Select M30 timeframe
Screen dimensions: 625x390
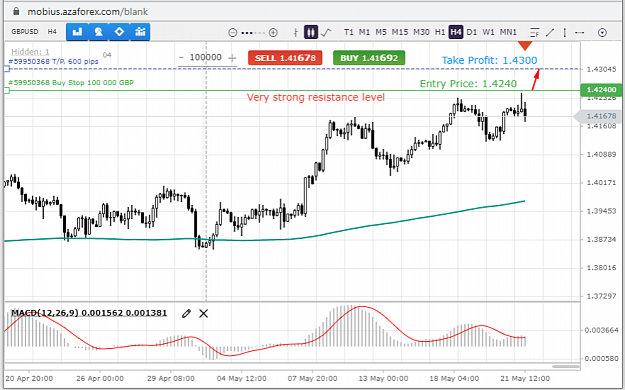pyautogui.click(x=421, y=32)
